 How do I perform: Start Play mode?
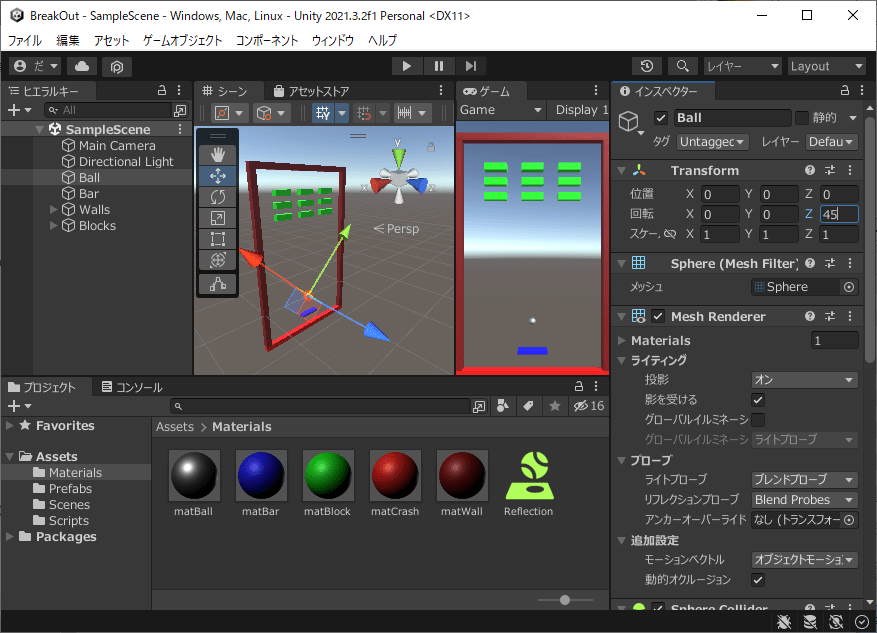(x=407, y=66)
